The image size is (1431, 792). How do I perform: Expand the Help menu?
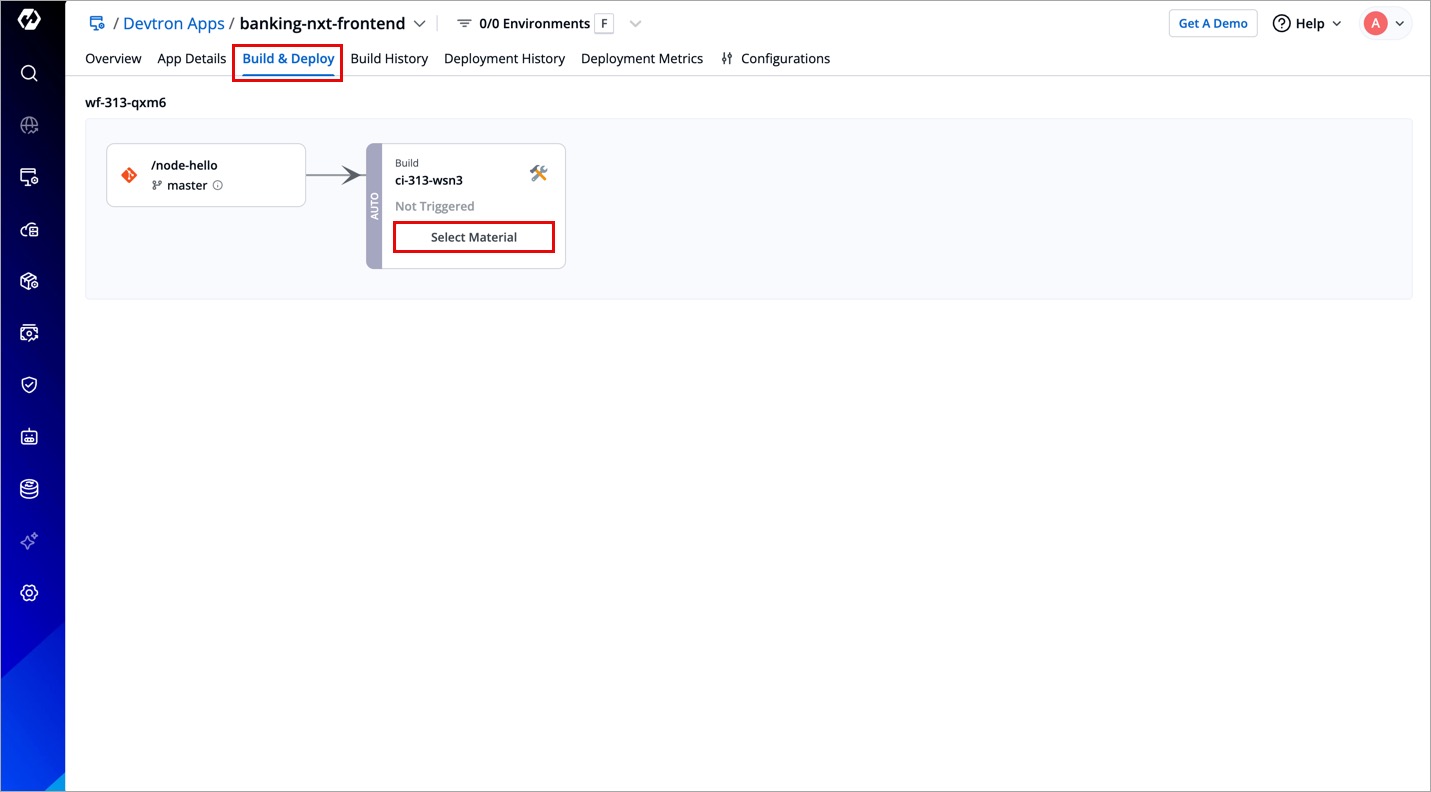tap(1307, 24)
